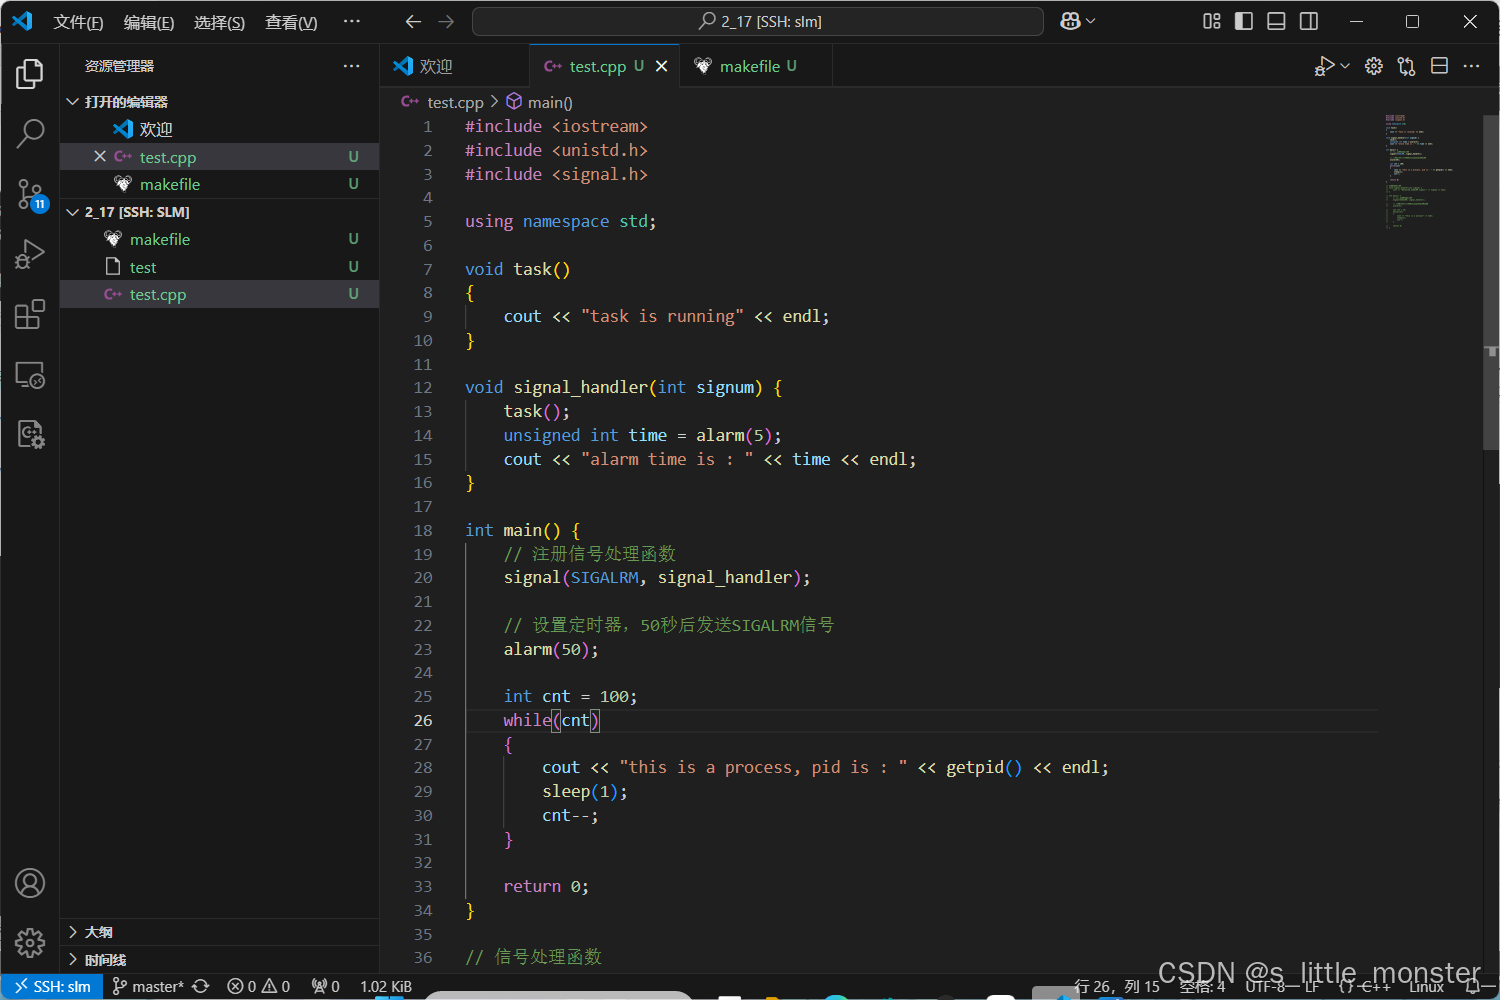Viewport: 1500px width, 1000px height.
Task: Open the Remote Explorer icon
Action: 30,375
